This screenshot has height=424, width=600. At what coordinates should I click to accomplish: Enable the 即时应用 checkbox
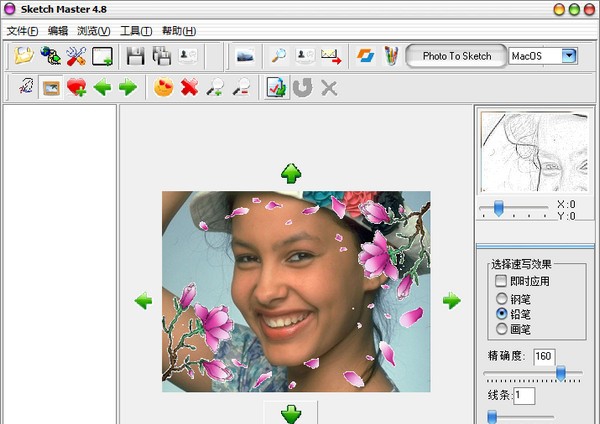click(501, 281)
